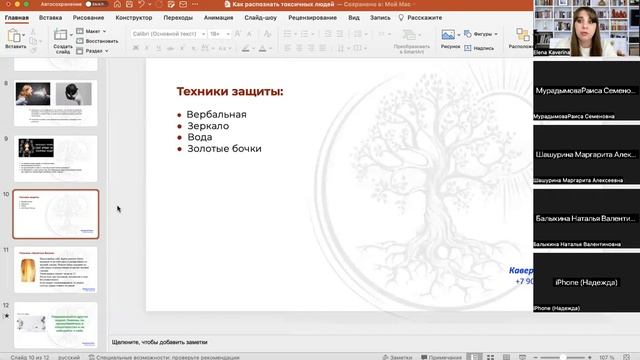Switch to the Слайд-шоу tab

pyautogui.click(x=260, y=18)
